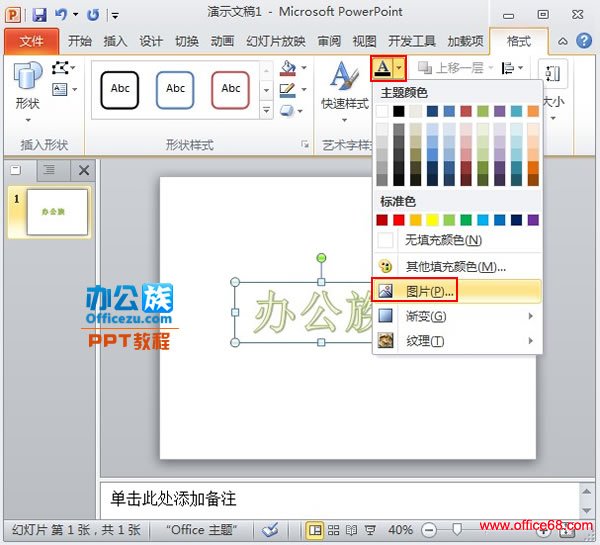Image resolution: width=600 pixels, height=545 pixels.
Task: Open the 形状样式 dialog launcher
Action: tap(305, 144)
